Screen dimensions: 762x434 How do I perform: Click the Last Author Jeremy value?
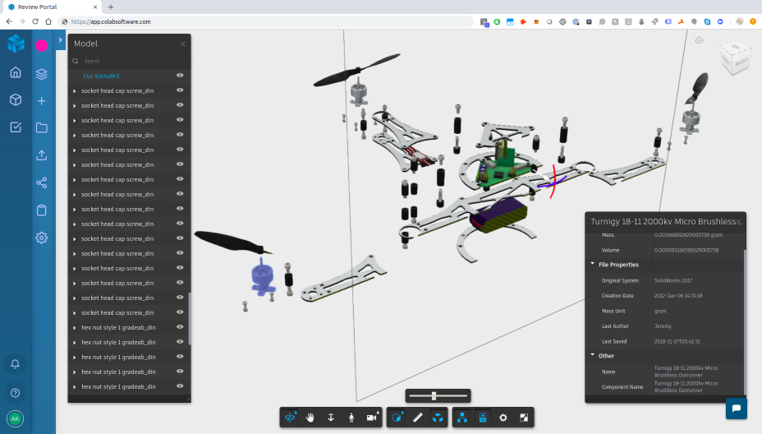[662, 326]
